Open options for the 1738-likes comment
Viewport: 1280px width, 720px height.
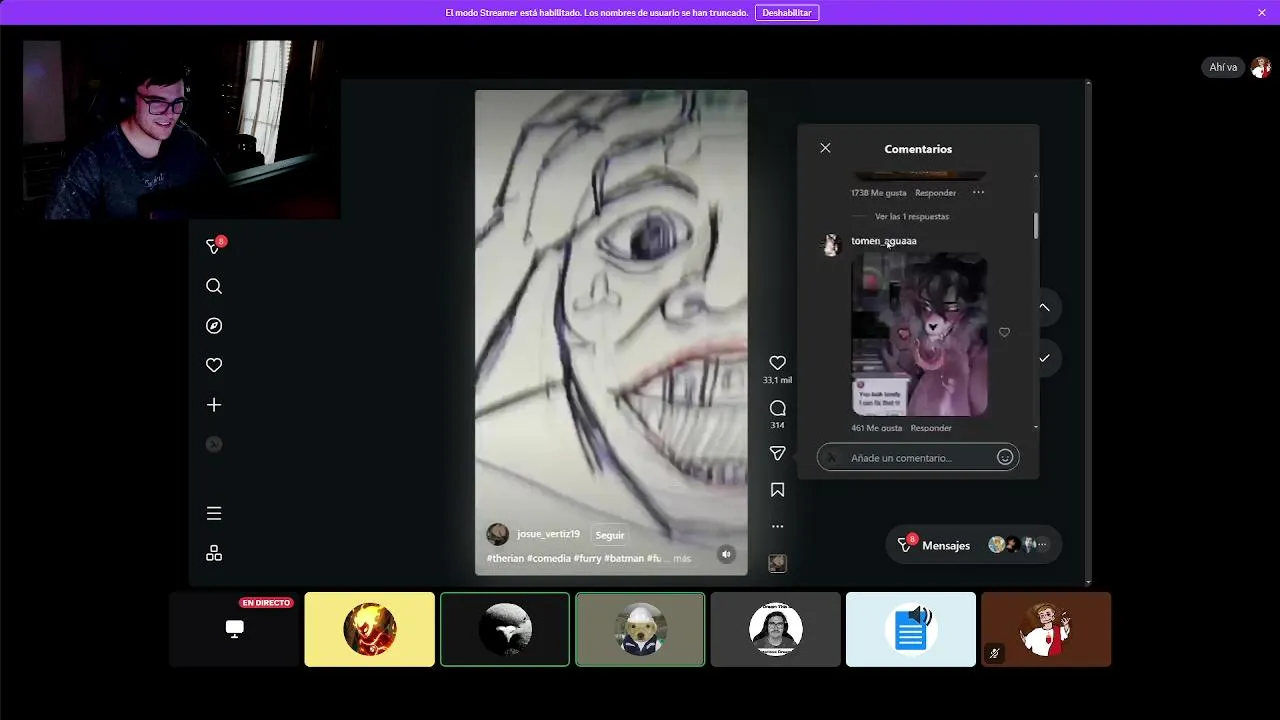pos(978,192)
